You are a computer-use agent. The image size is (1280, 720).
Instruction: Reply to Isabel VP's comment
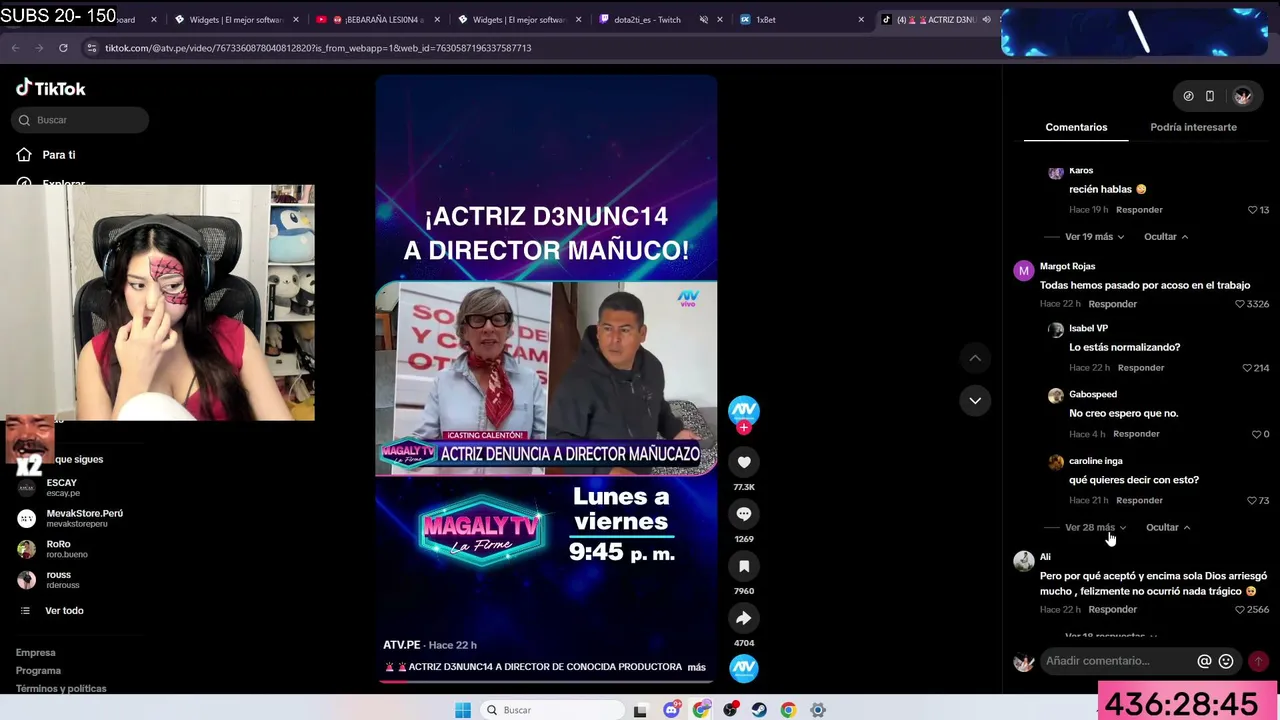[1141, 368]
